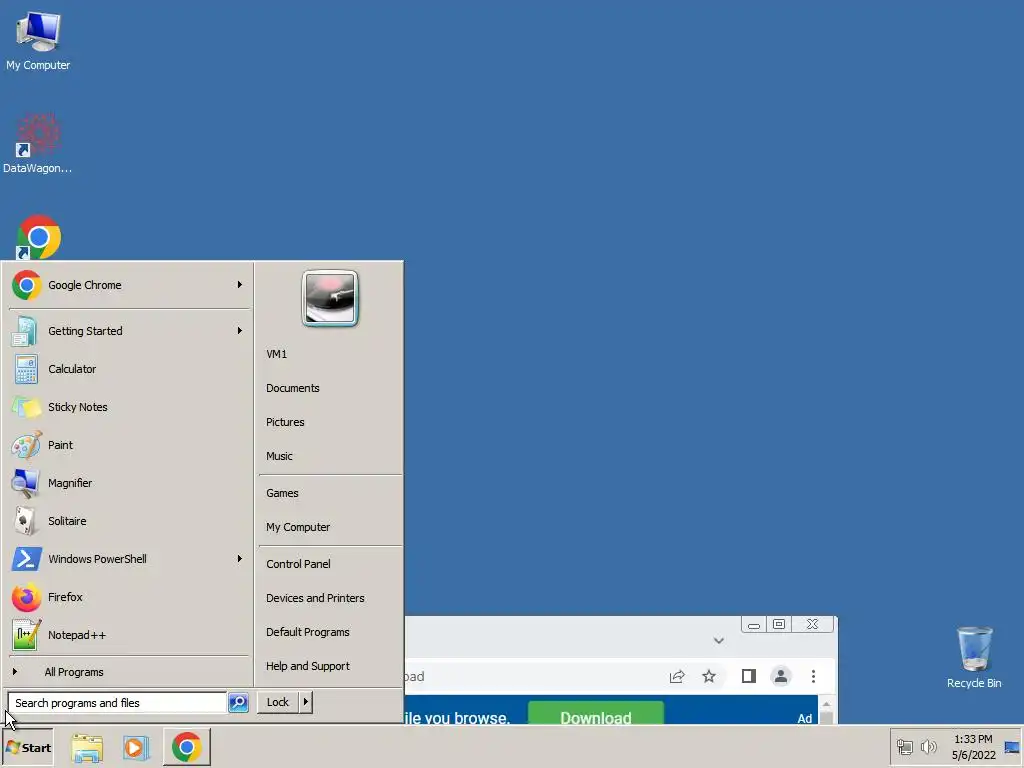Click the volume speaker tray icon

point(928,747)
